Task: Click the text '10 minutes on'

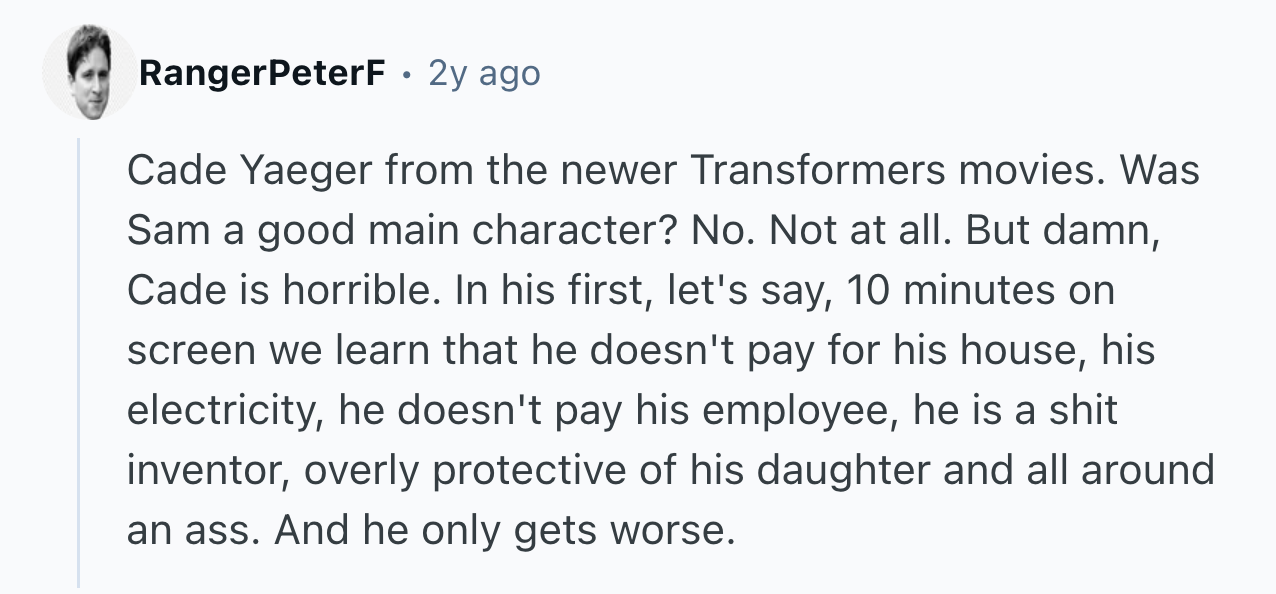Action: pos(980,291)
